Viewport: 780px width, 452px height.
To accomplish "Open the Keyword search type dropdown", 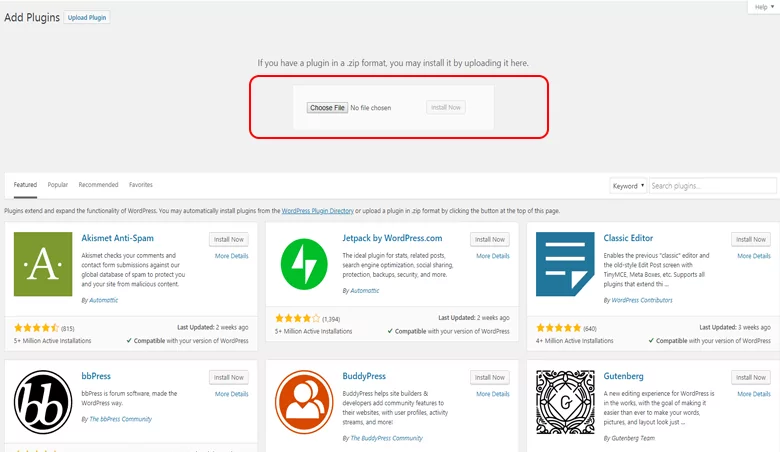I will (x=628, y=185).
